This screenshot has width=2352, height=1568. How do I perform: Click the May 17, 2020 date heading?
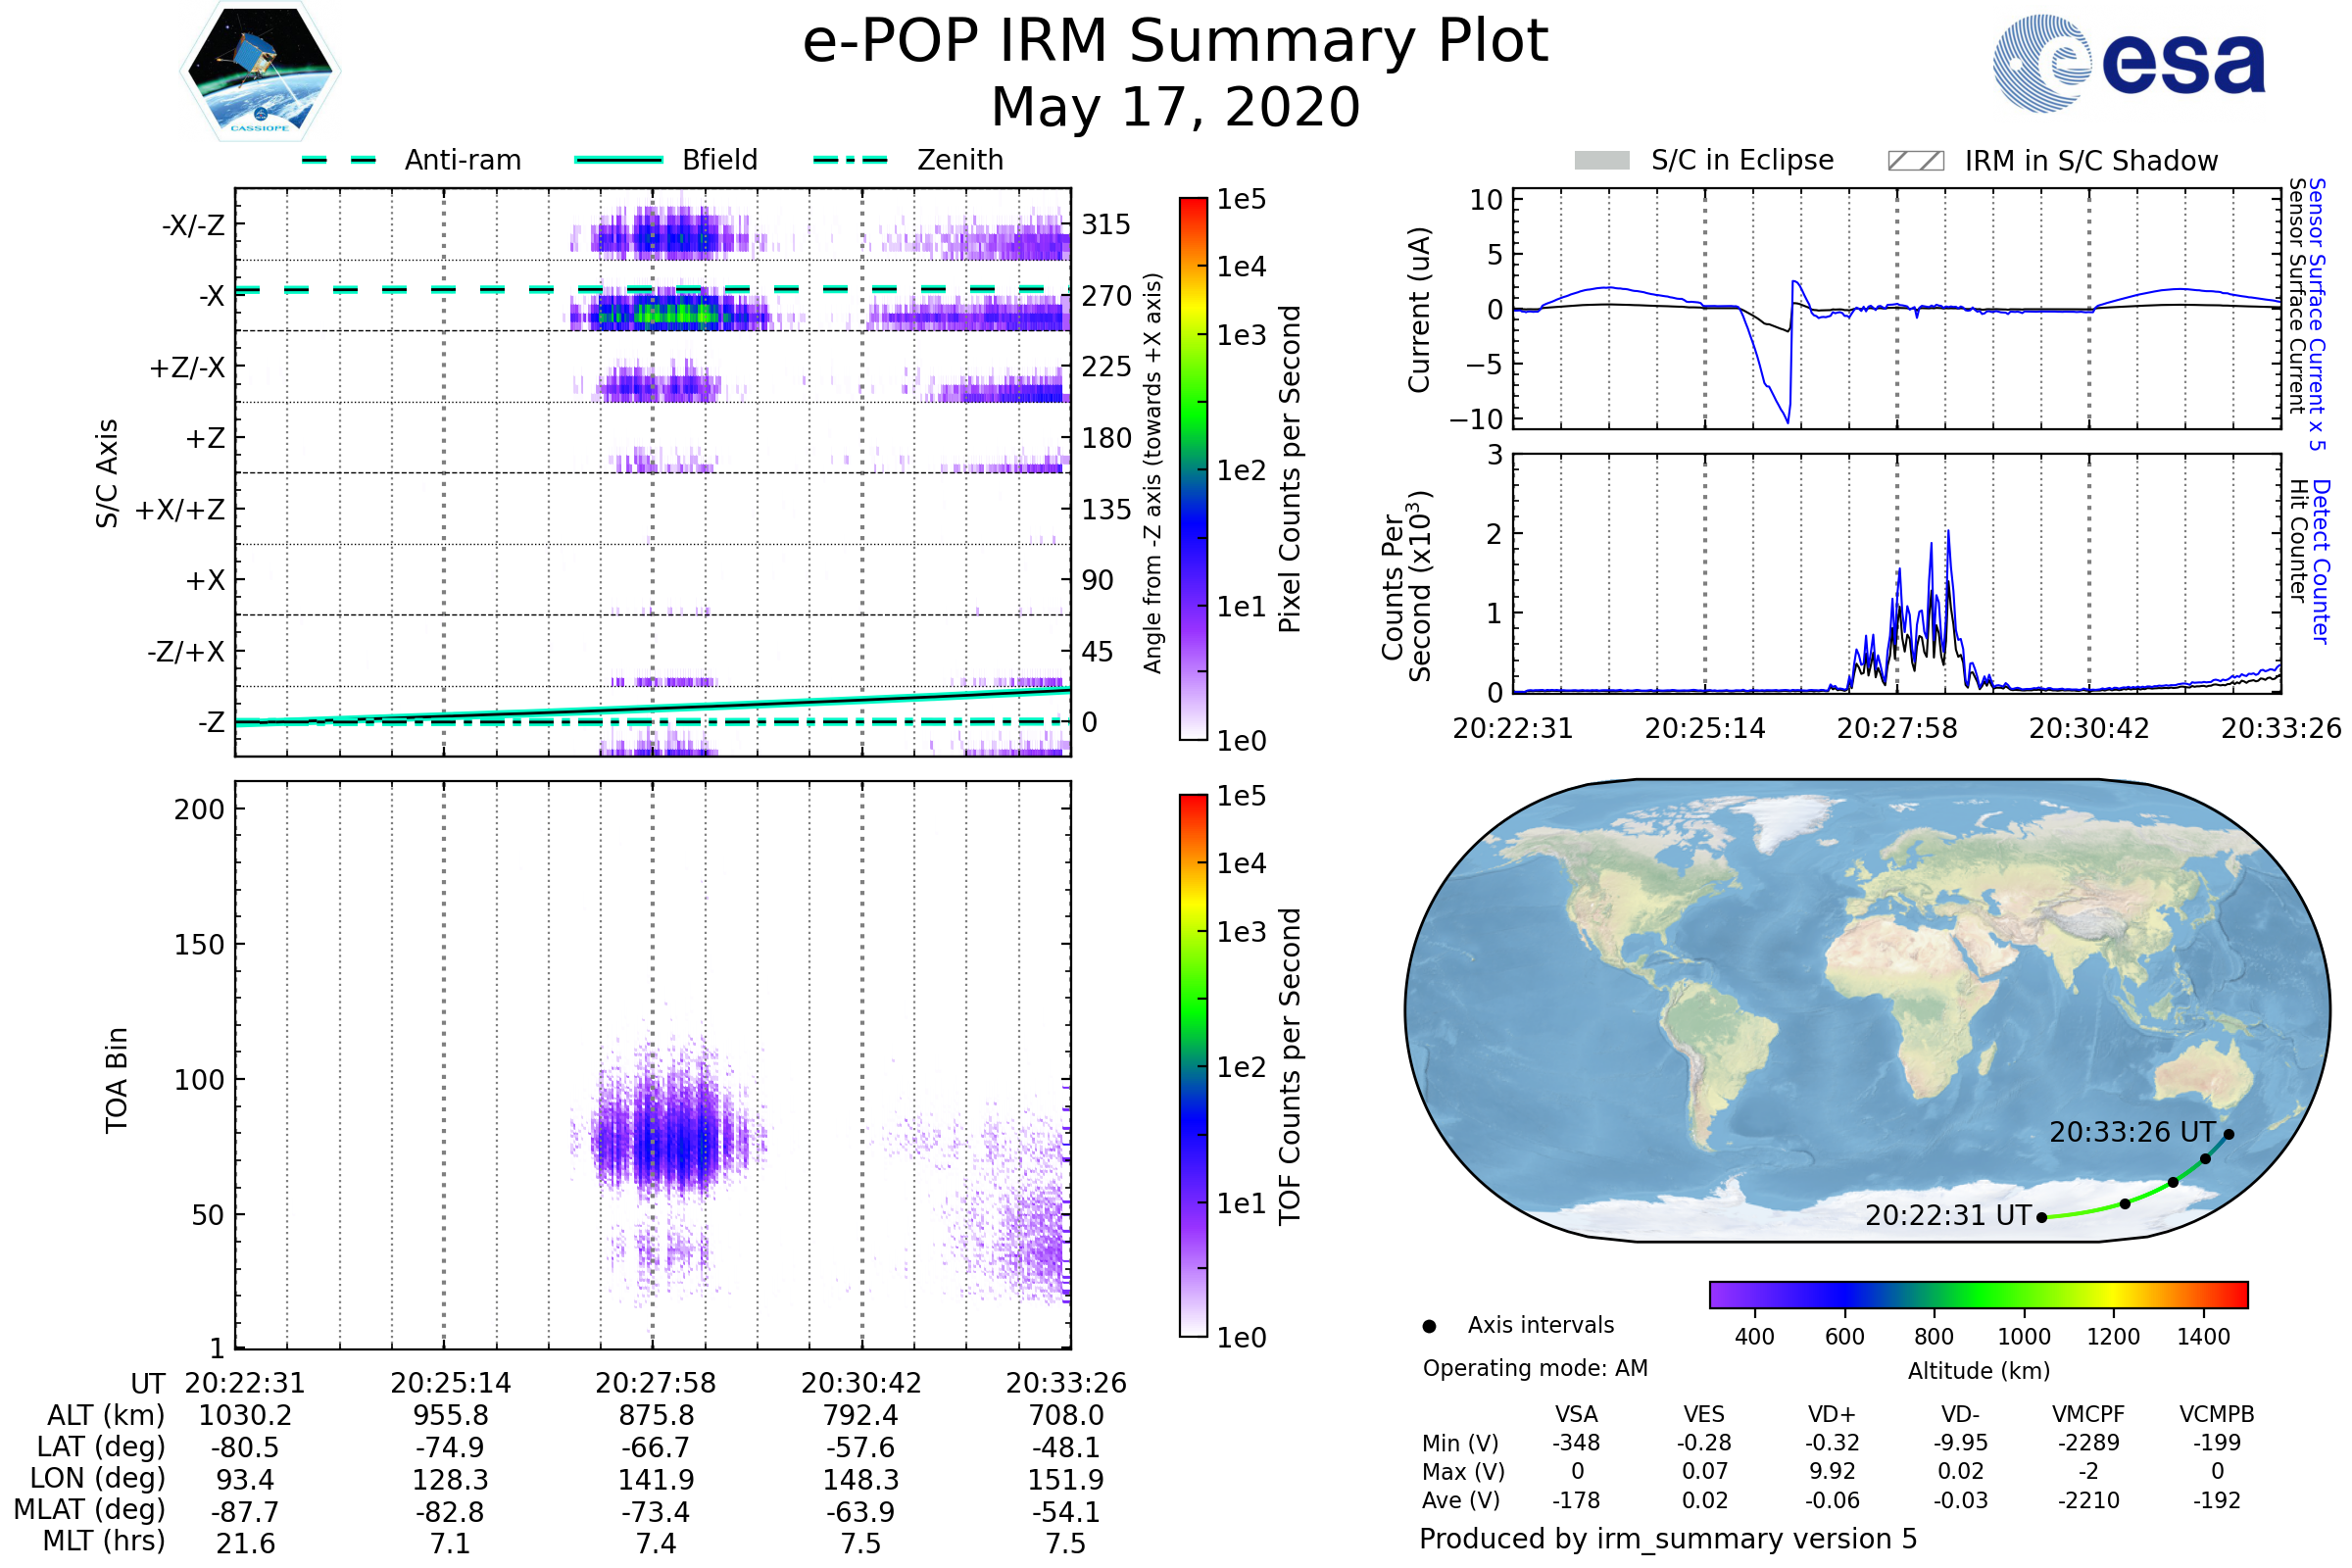click(1175, 107)
